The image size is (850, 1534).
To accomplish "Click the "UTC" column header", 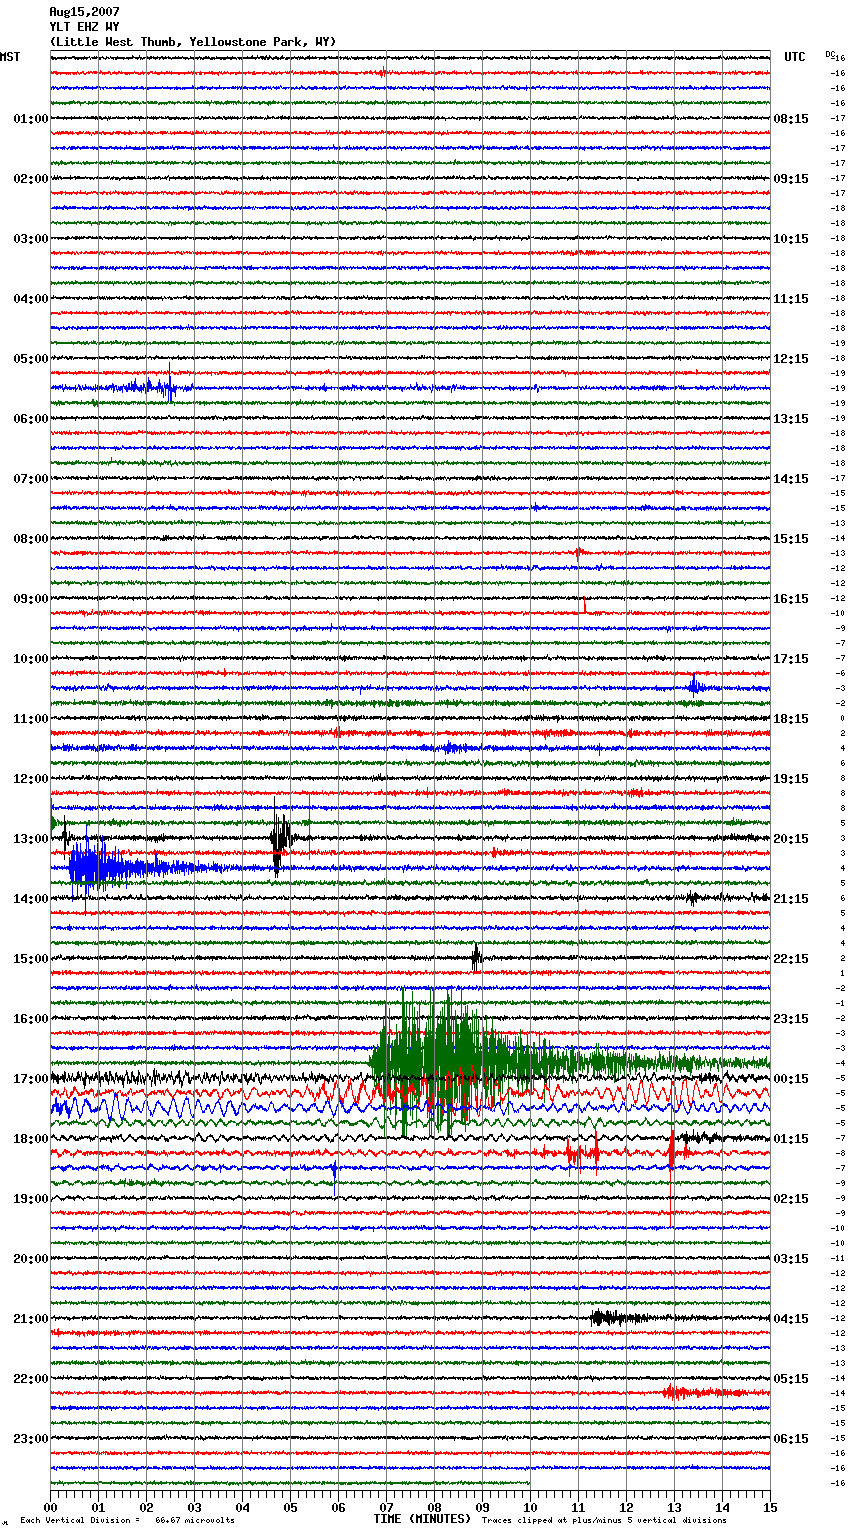I will pyautogui.click(x=795, y=57).
